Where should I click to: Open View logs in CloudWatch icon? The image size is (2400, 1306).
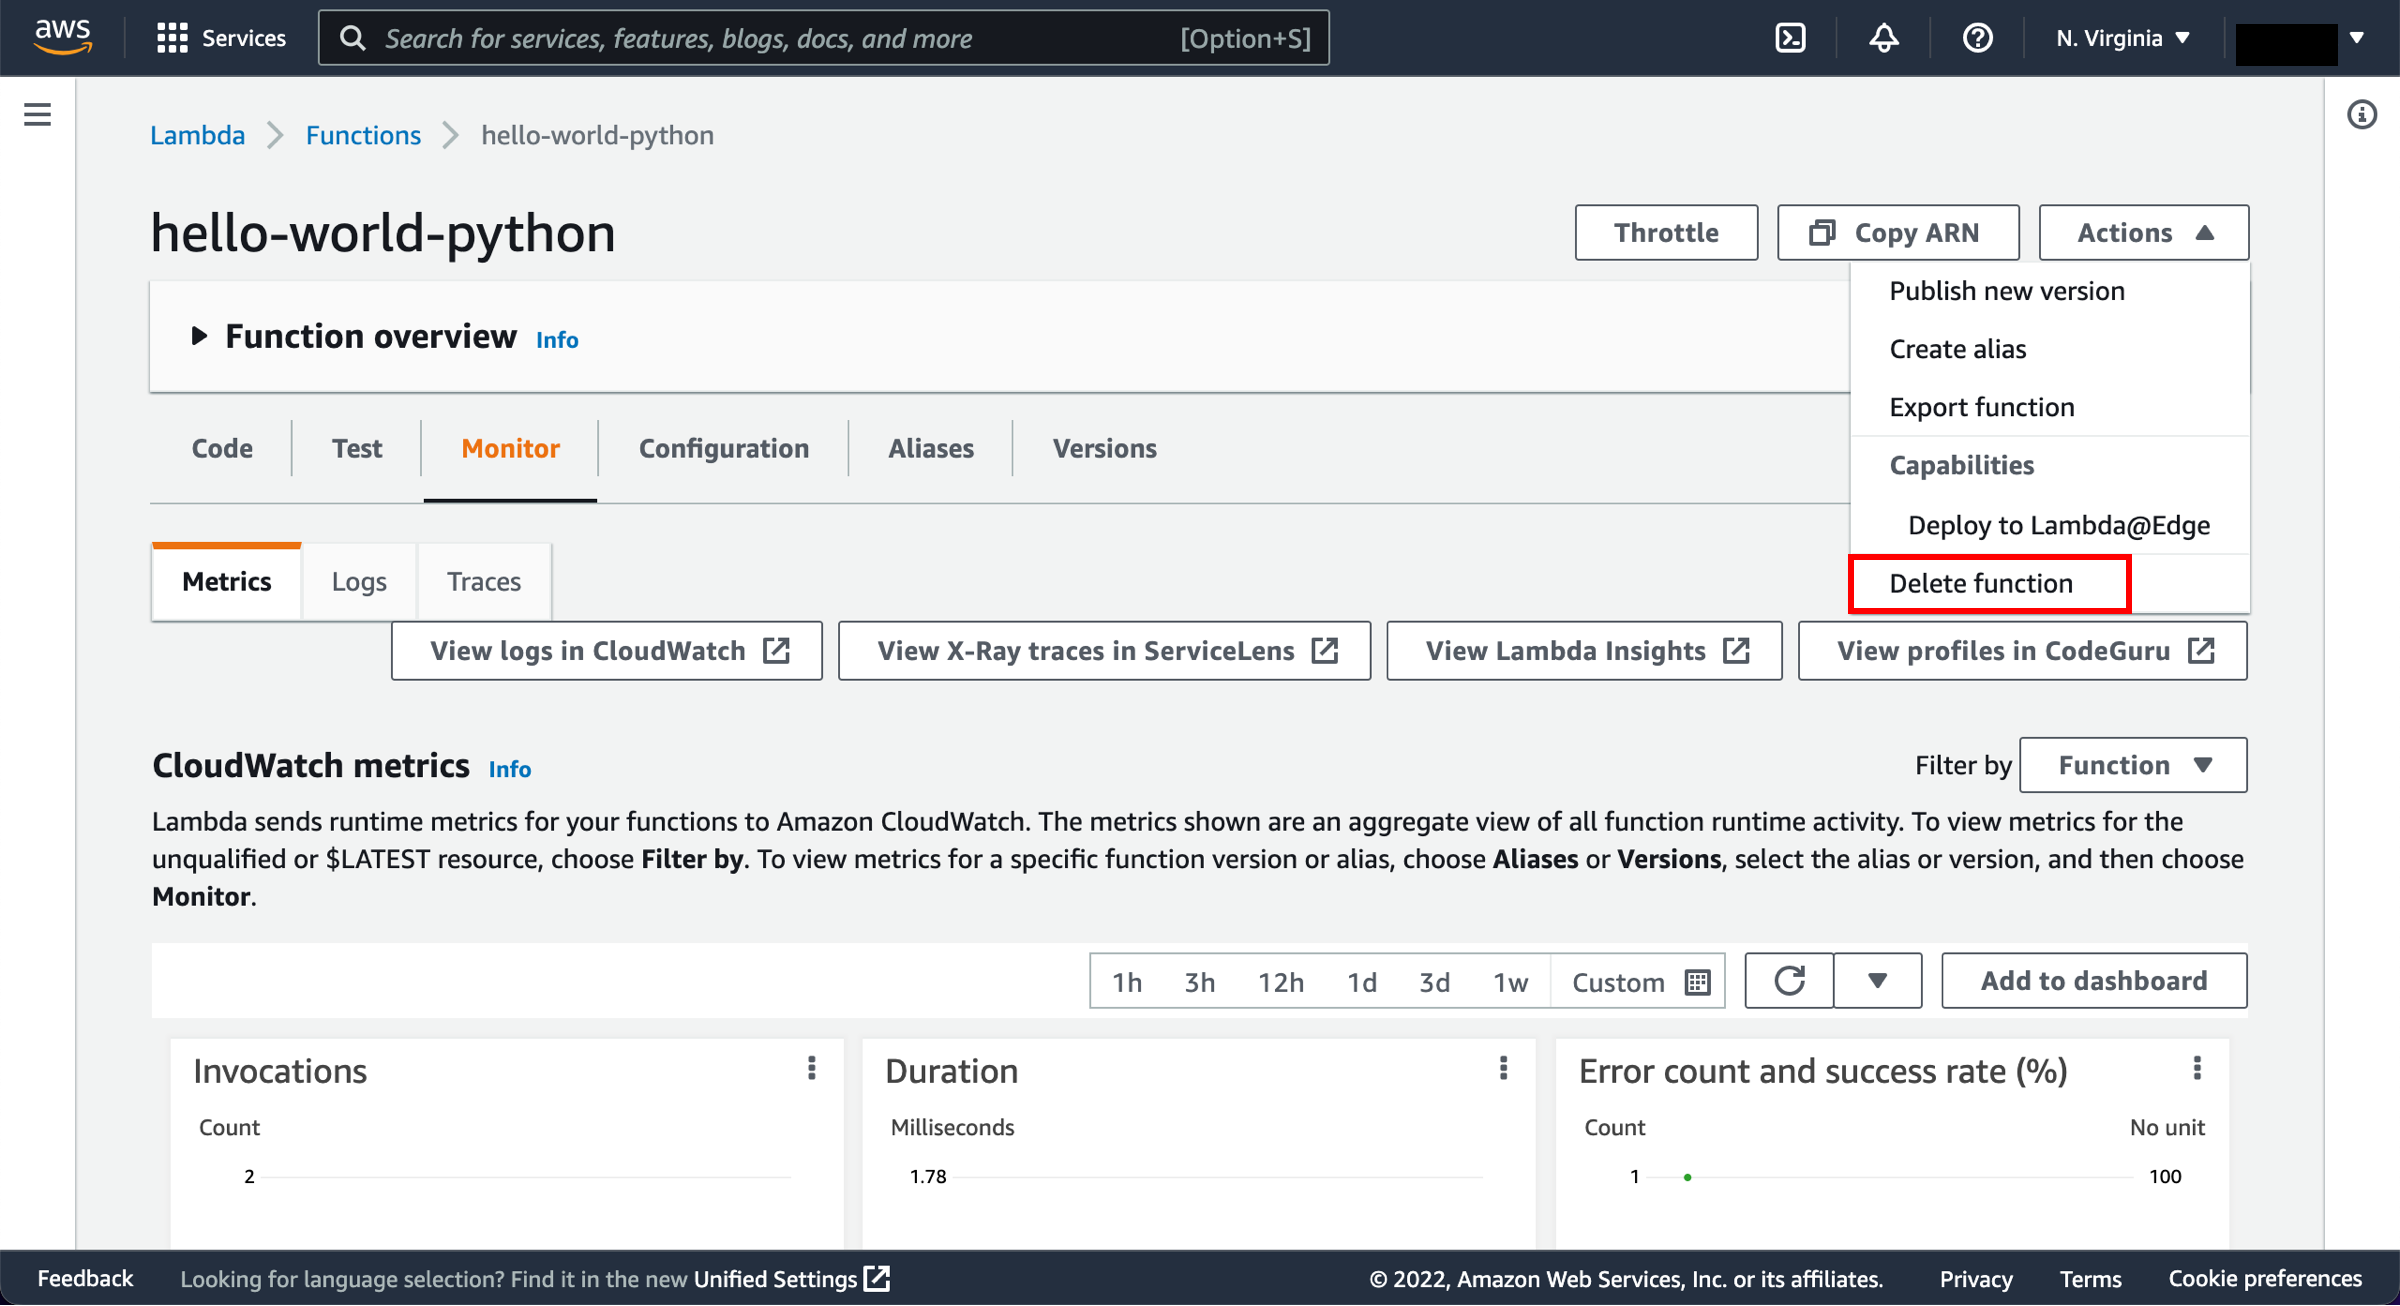pyautogui.click(x=776, y=650)
